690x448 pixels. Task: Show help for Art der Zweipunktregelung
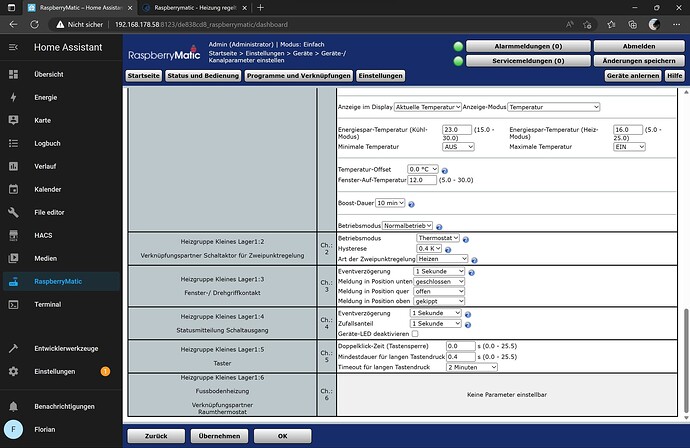coord(474,260)
